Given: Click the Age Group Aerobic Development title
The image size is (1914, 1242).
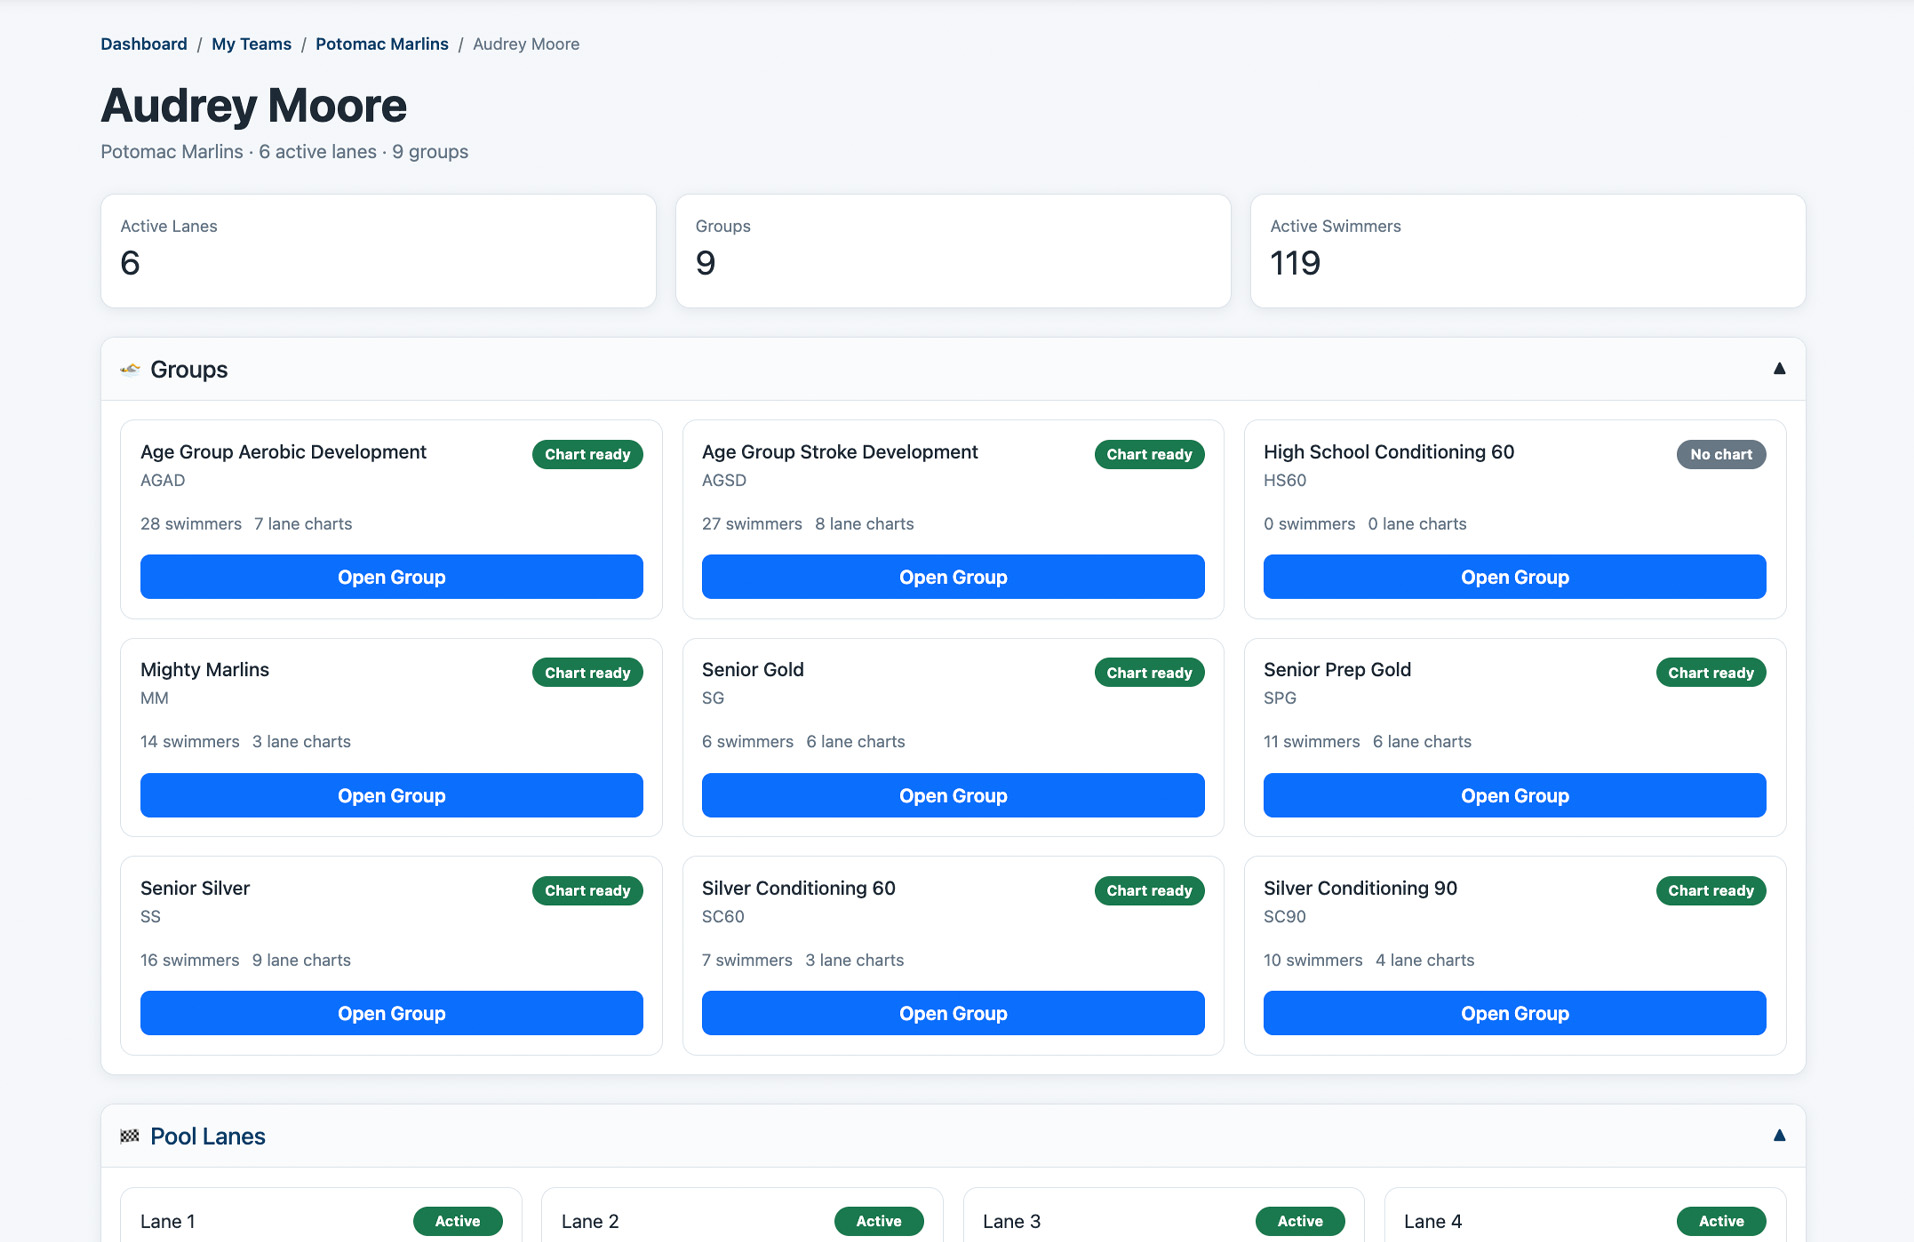Looking at the screenshot, I should click(x=283, y=452).
